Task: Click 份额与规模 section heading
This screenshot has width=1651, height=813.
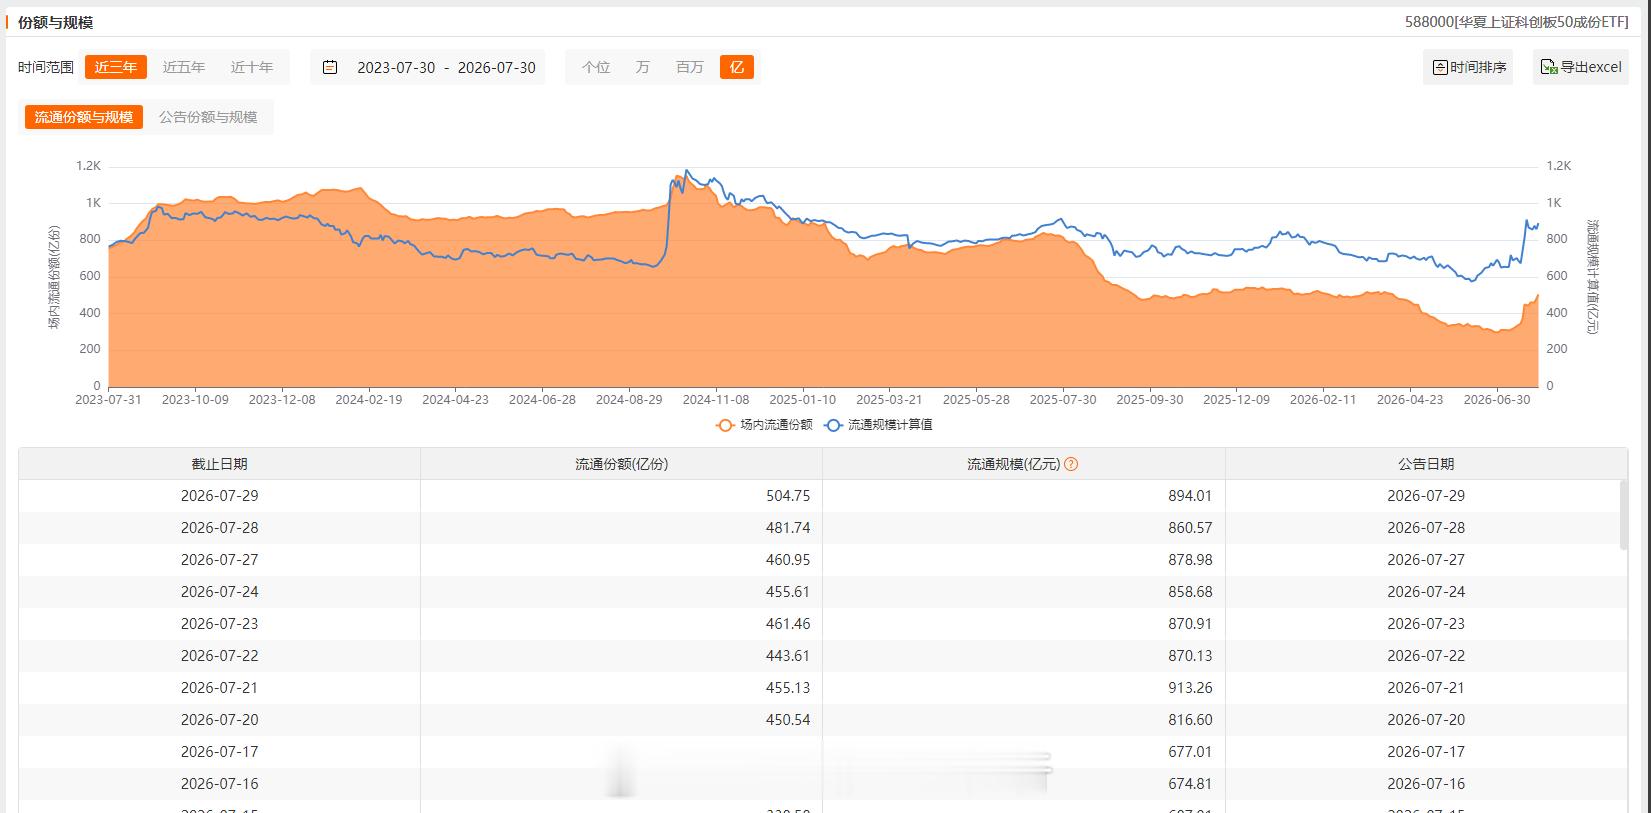Action: pyautogui.click(x=55, y=22)
